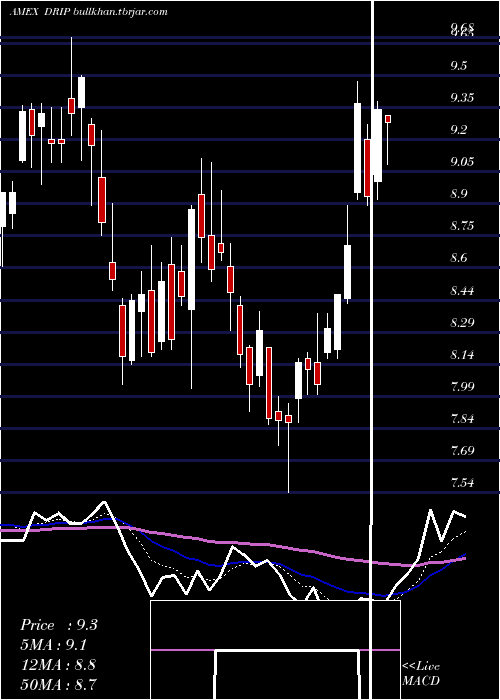The width and height of the screenshot is (500, 700).
Task: Click the 50MA : 8.7 readout
Action: point(58,684)
